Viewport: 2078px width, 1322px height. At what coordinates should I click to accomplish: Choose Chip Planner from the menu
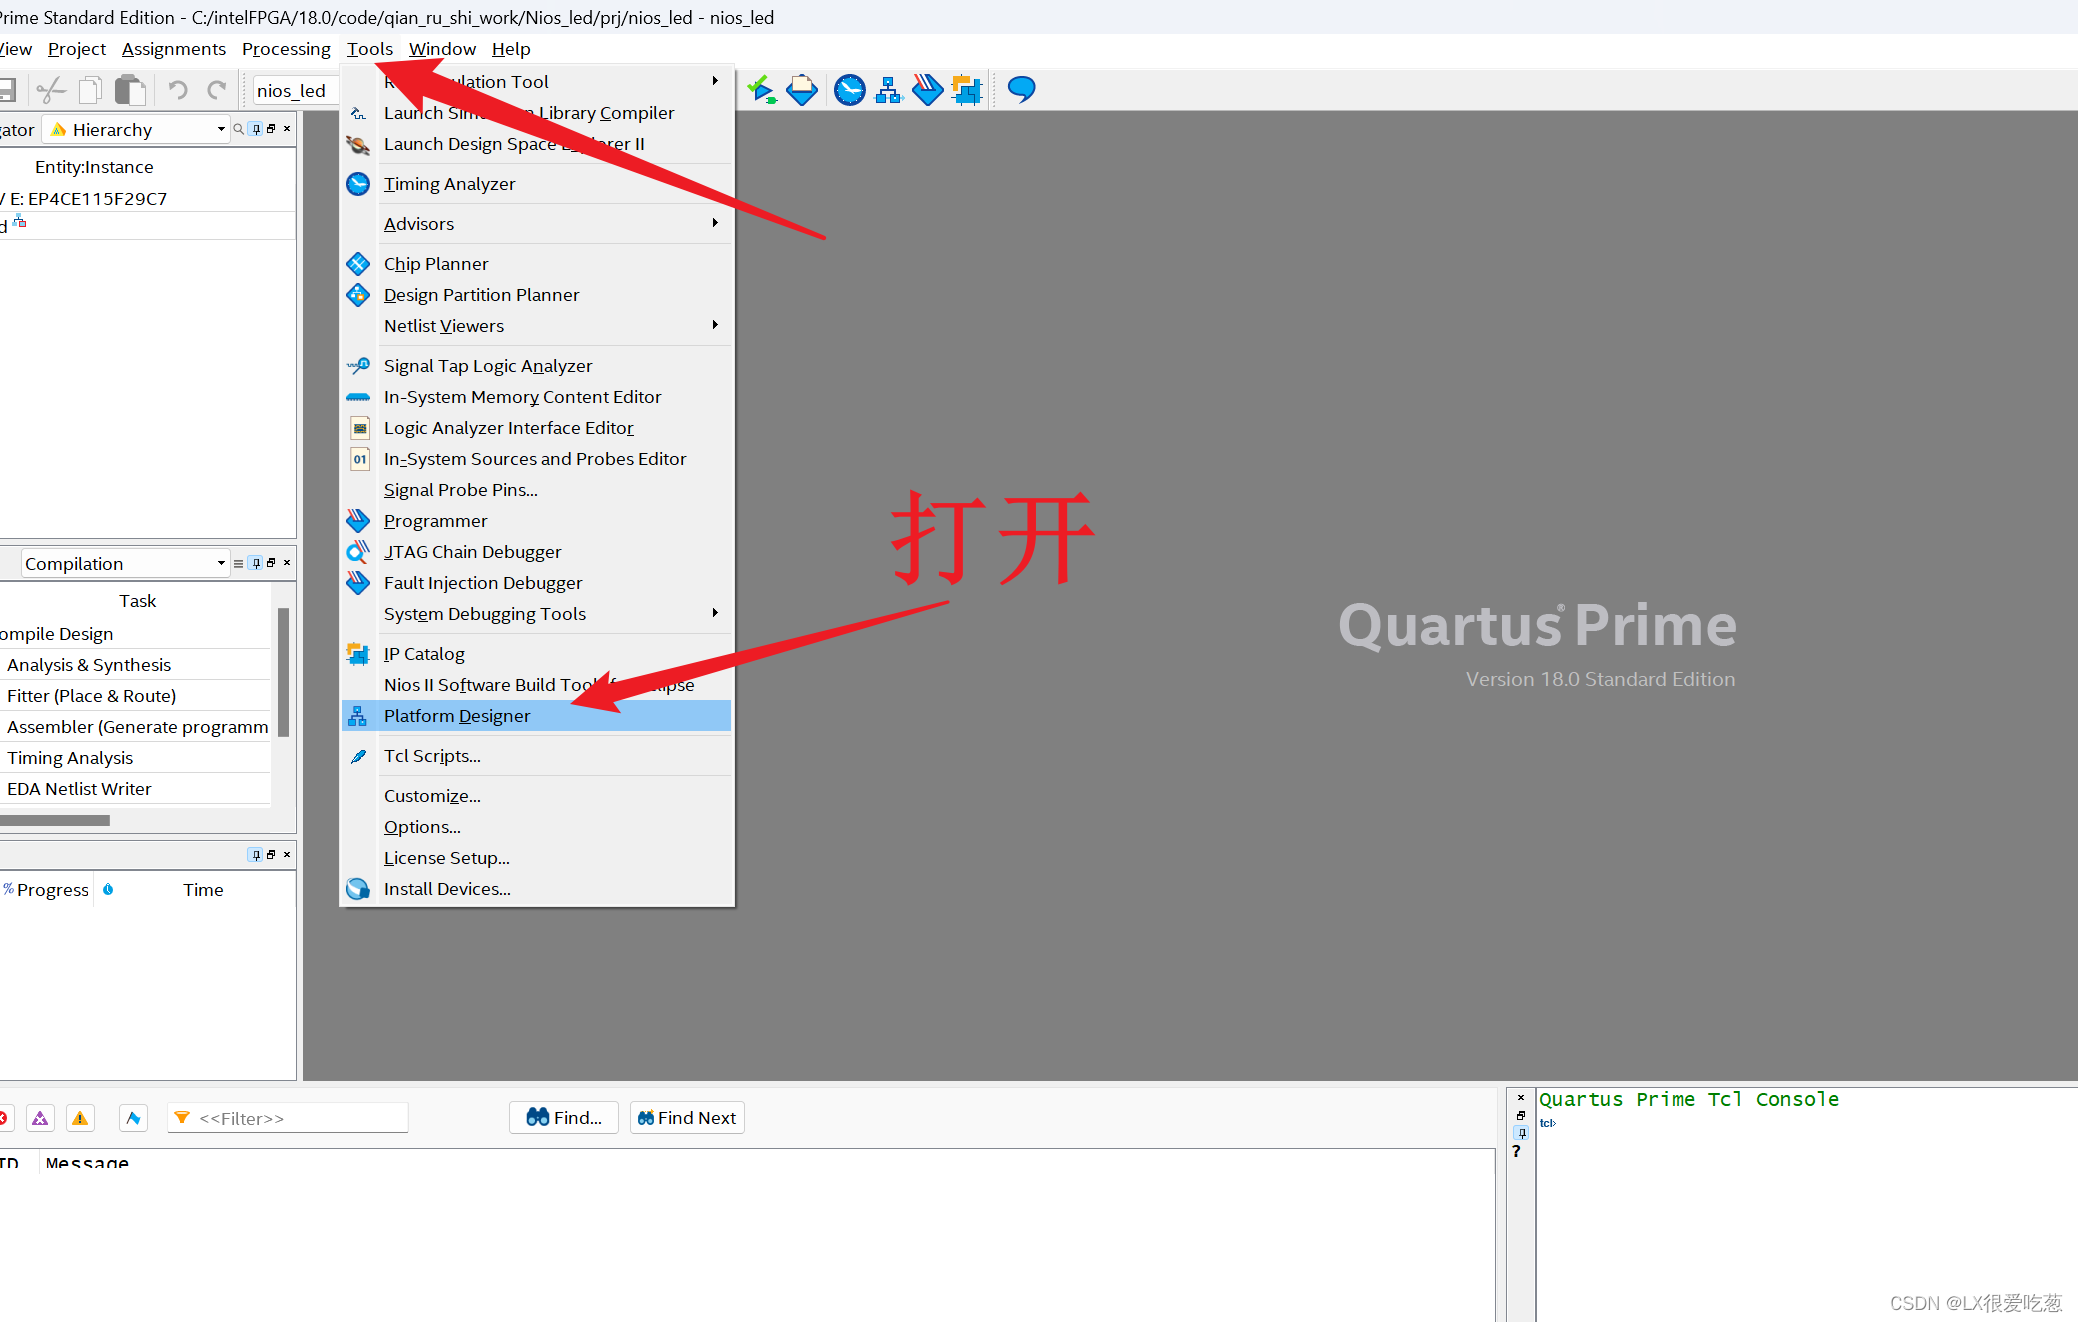point(537,264)
